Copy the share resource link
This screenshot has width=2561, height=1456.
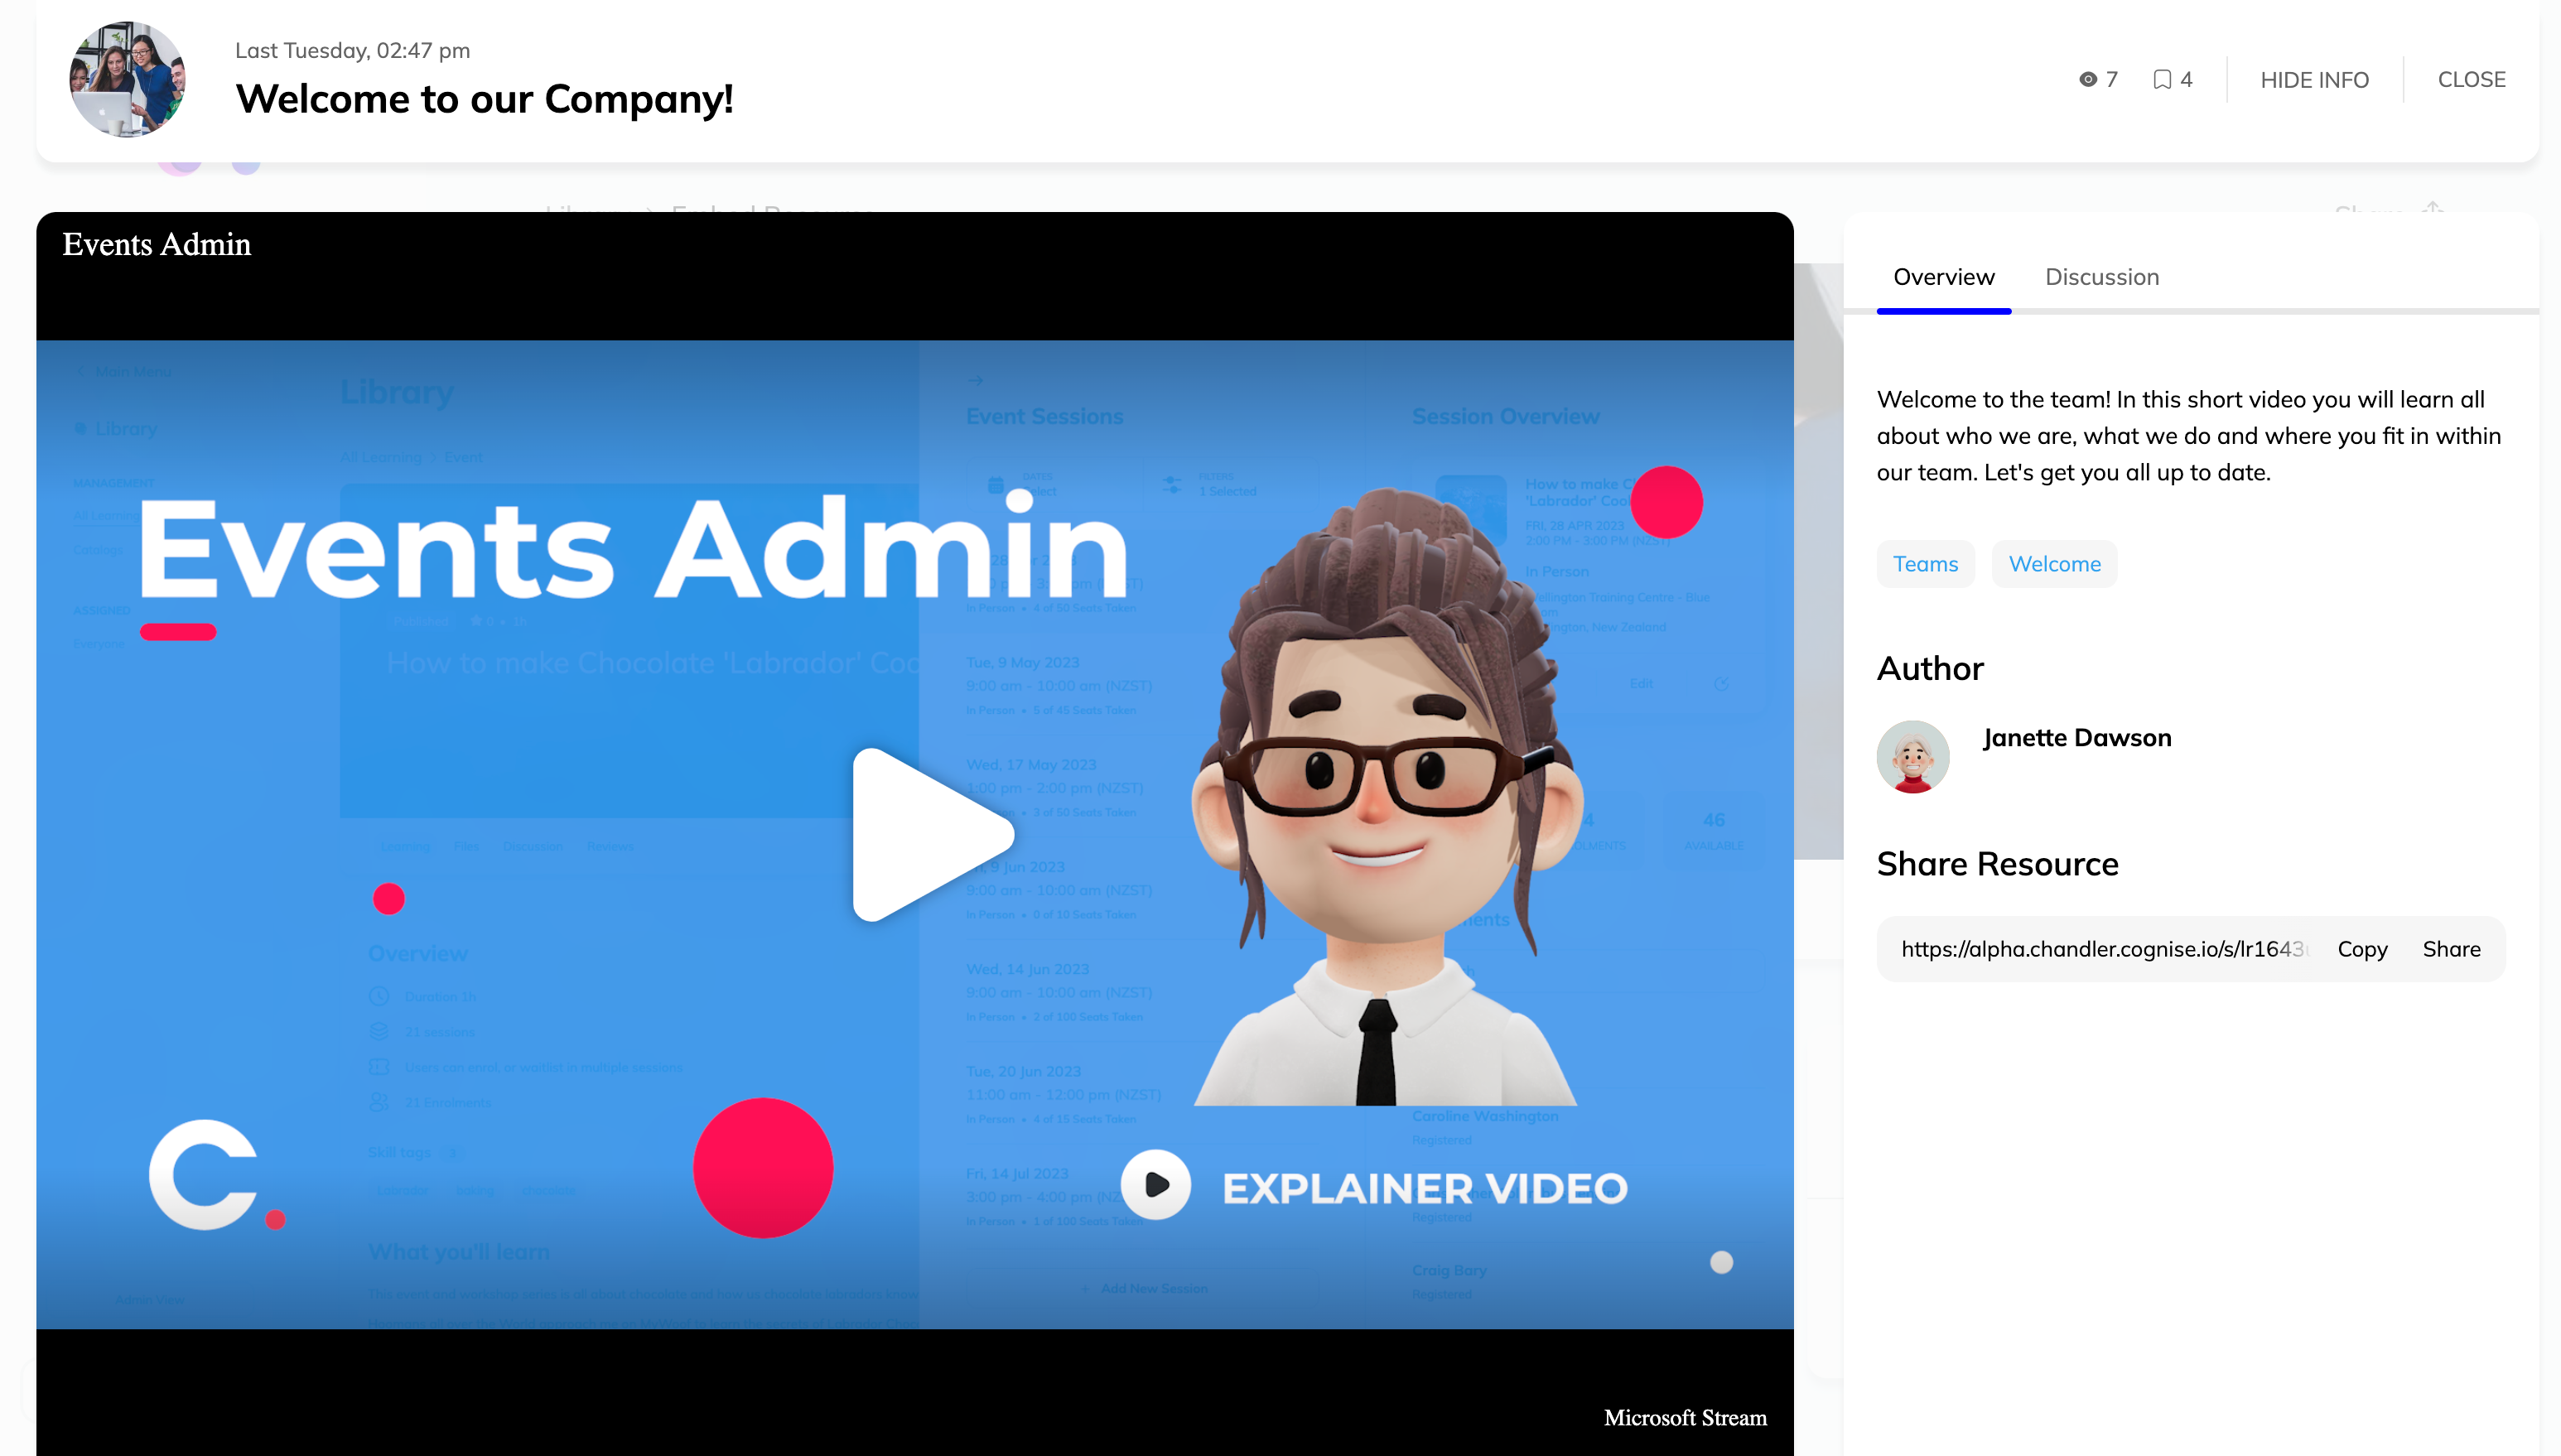[x=2361, y=949]
